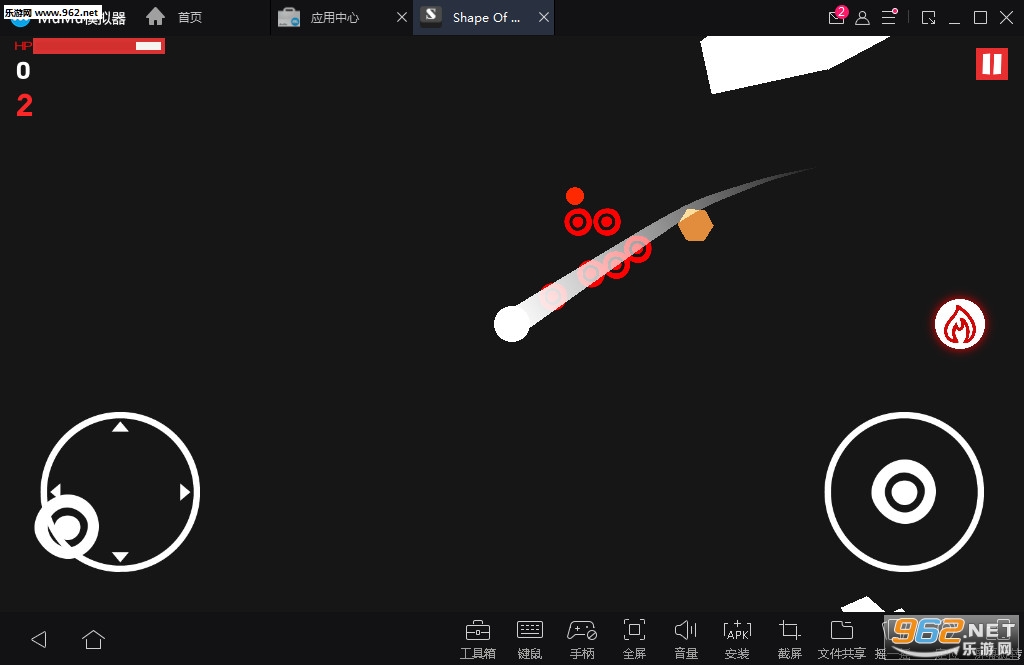The width and height of the screenshot is (1024, 665).
Task: Click the Android home button
Action: coord(93,639)
